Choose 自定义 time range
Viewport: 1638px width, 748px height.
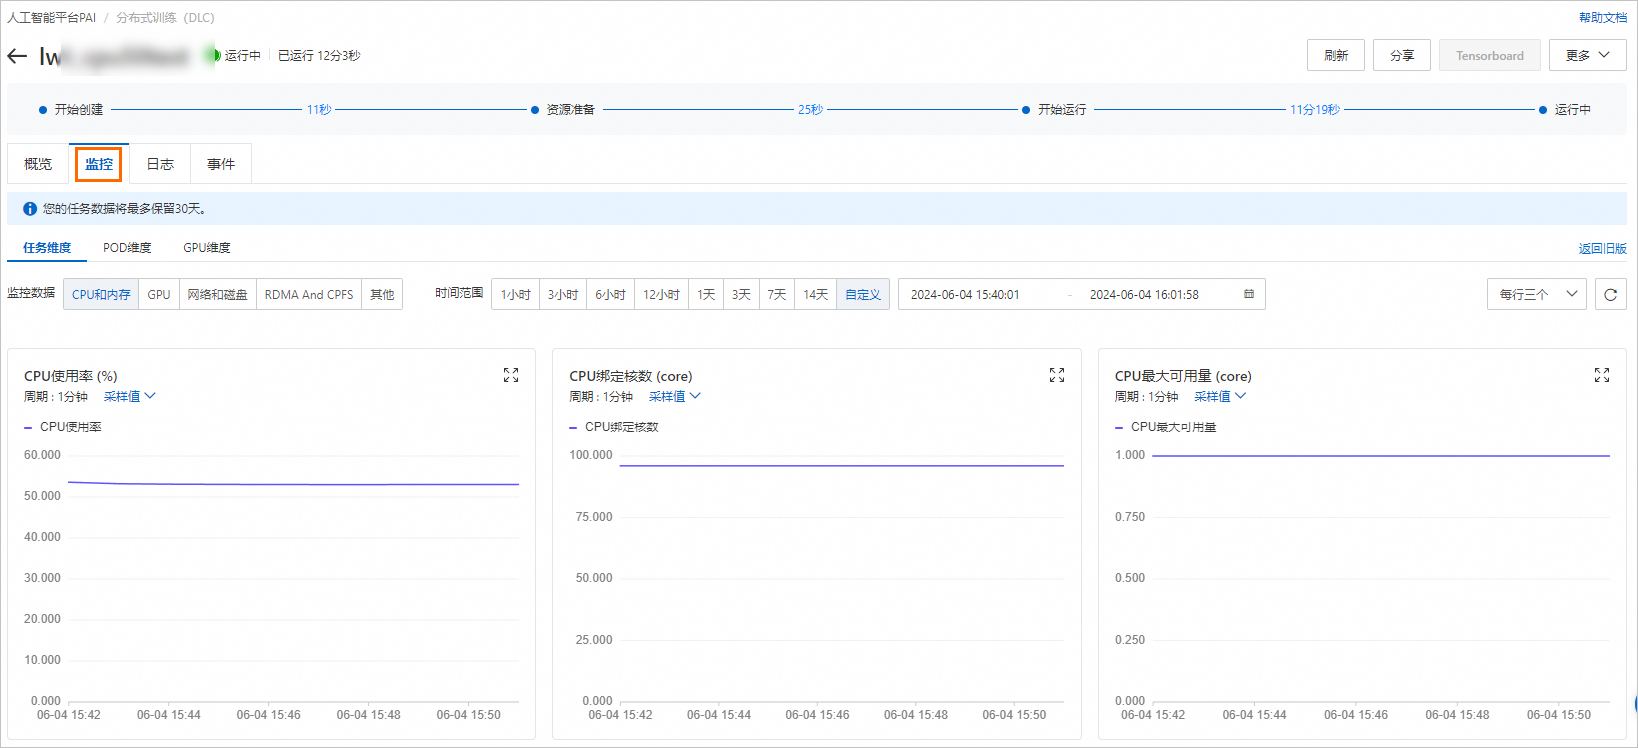863,294
